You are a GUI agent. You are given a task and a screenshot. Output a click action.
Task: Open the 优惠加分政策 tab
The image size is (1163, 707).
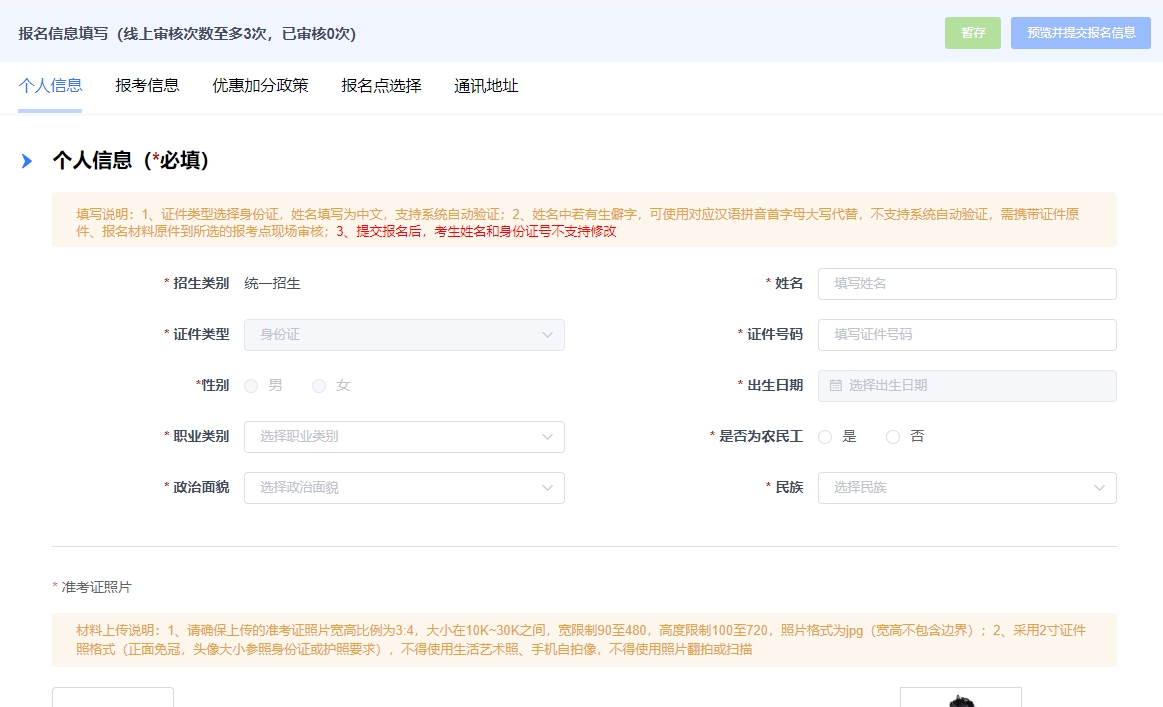pyautogui.click(x=260, y=86)
